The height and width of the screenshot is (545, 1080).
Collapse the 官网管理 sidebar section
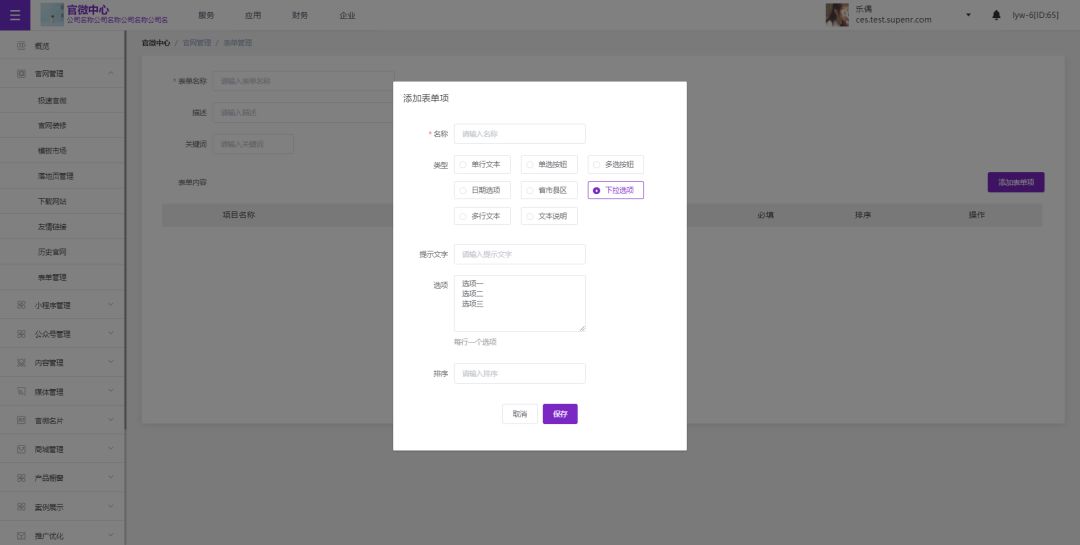tap(111, 73)
